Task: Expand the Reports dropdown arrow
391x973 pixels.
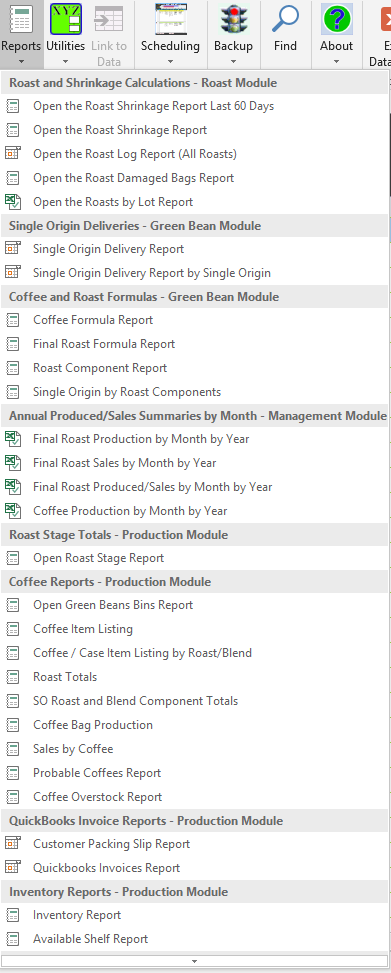Action: coord(21,61)
